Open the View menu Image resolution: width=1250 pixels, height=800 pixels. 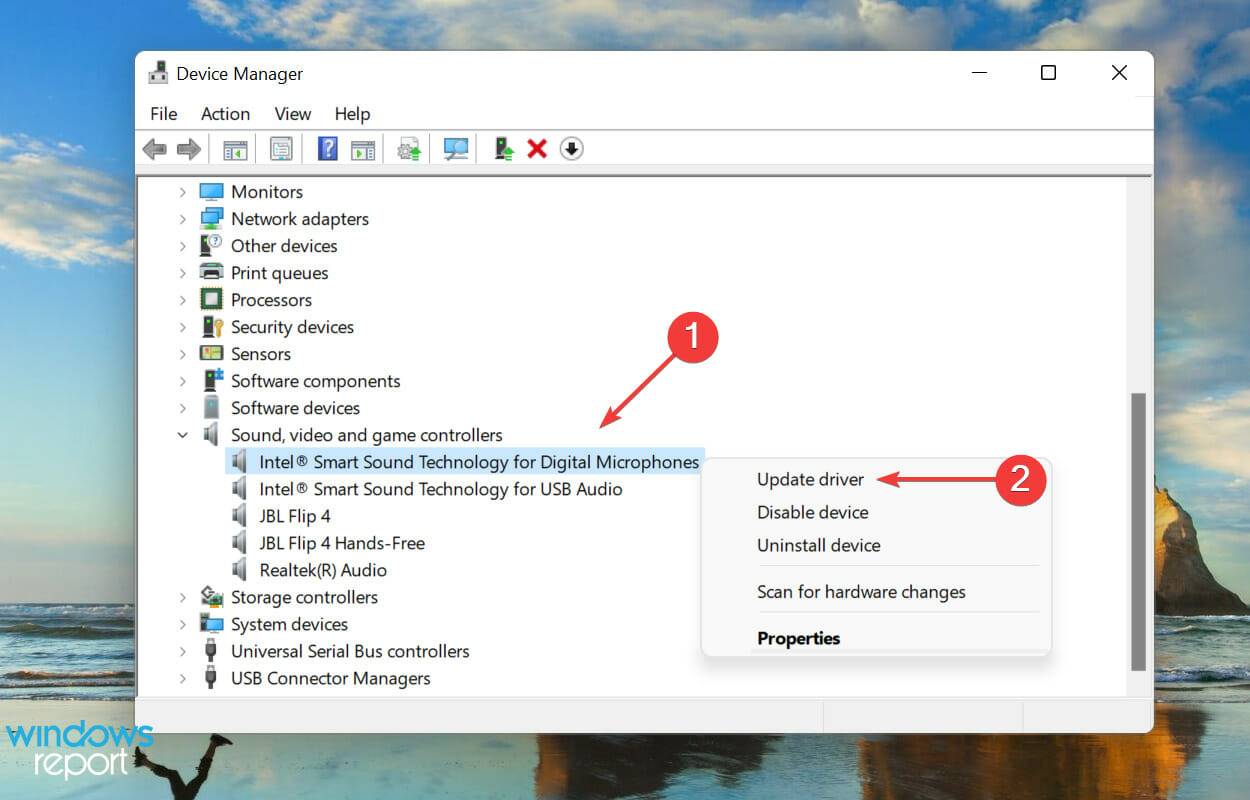point(292,113)
